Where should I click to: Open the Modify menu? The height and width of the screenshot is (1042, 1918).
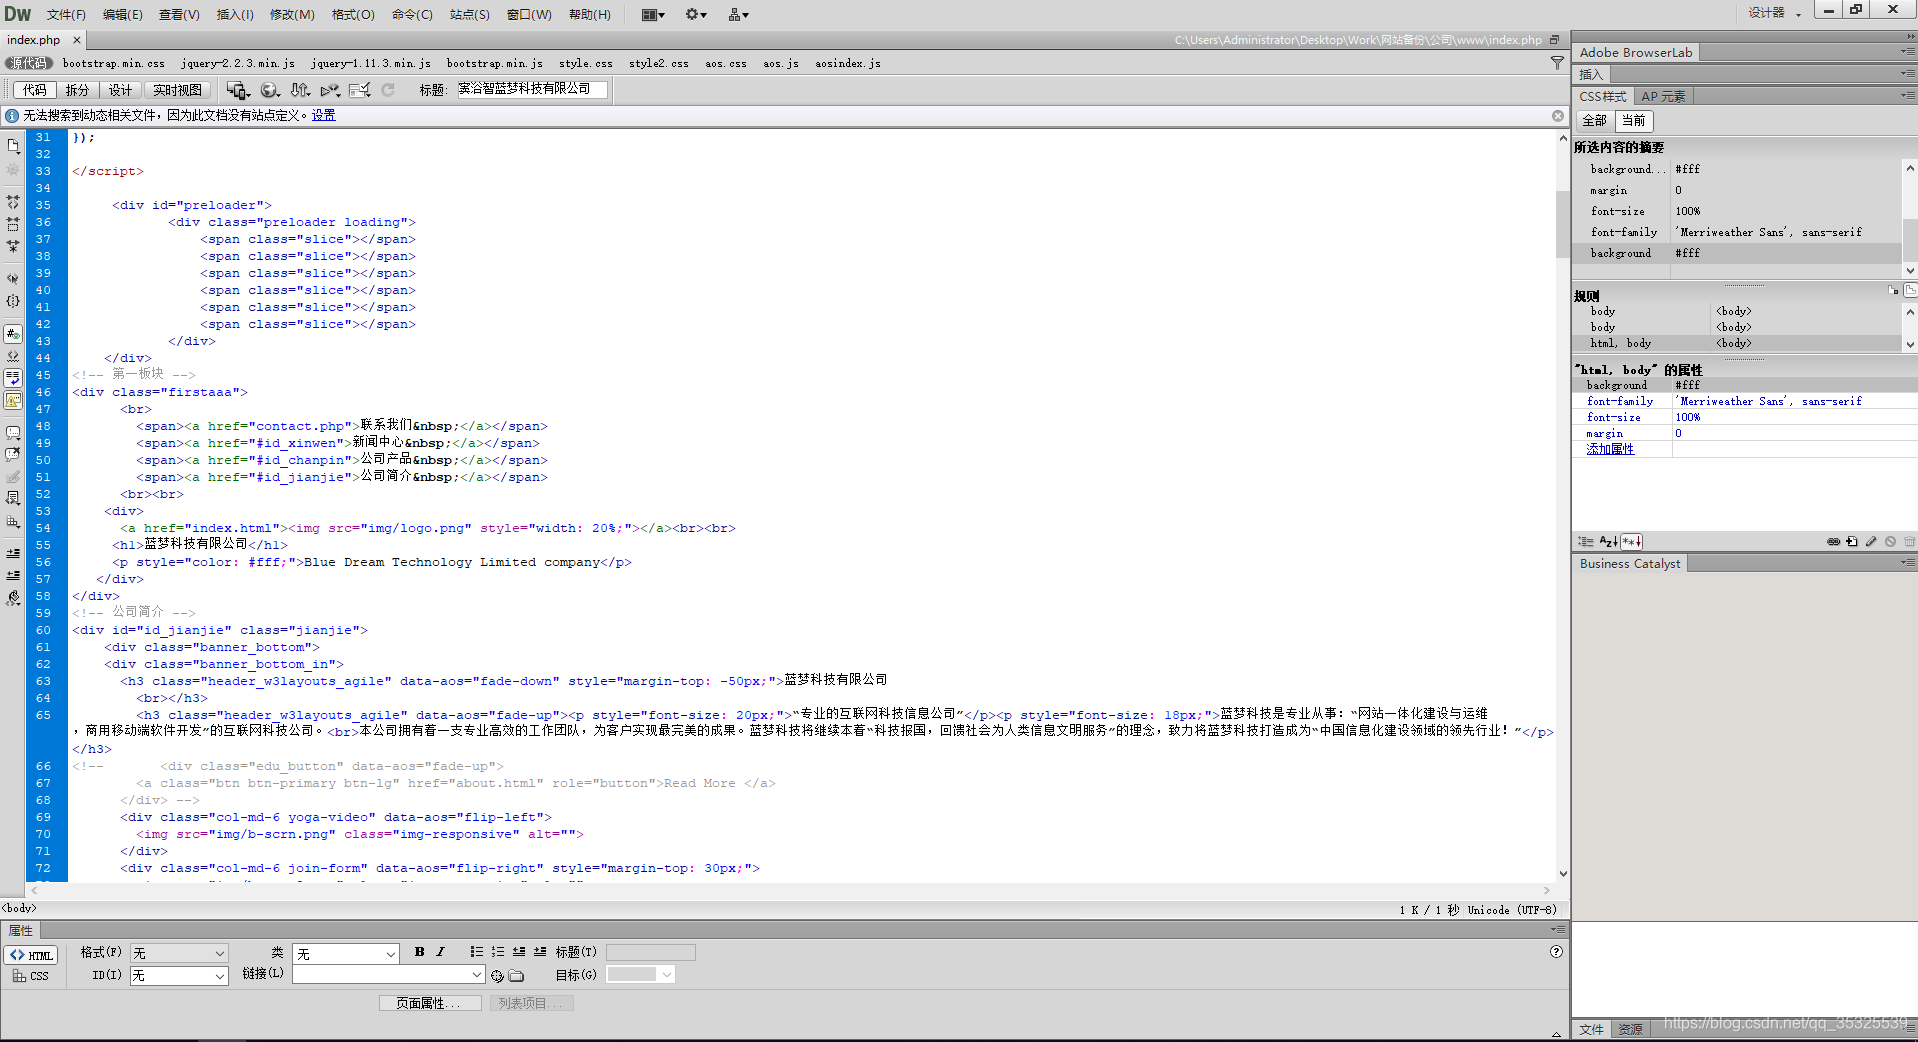[x=292, y=14]
